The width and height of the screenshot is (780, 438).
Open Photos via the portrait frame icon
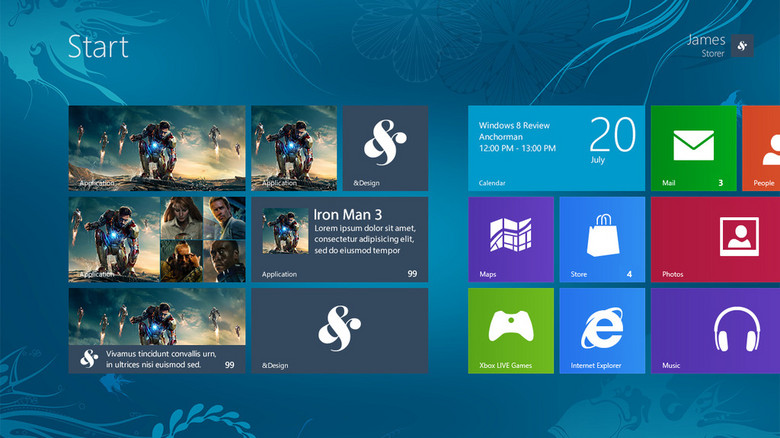[739, 236]
